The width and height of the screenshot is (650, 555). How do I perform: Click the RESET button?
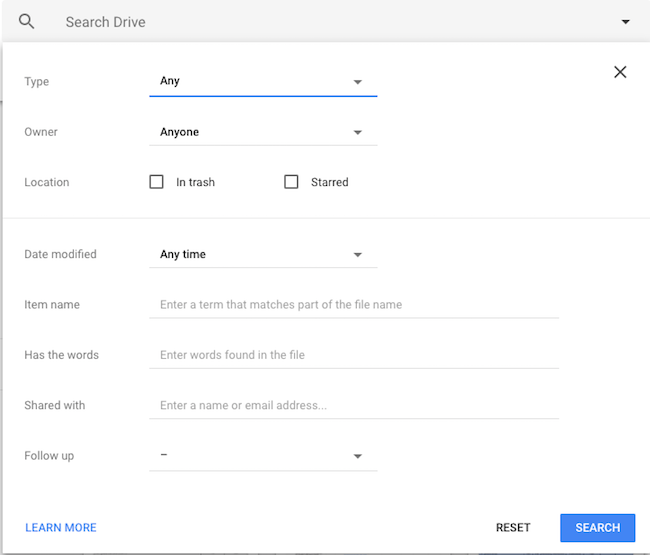pos(513,528)
